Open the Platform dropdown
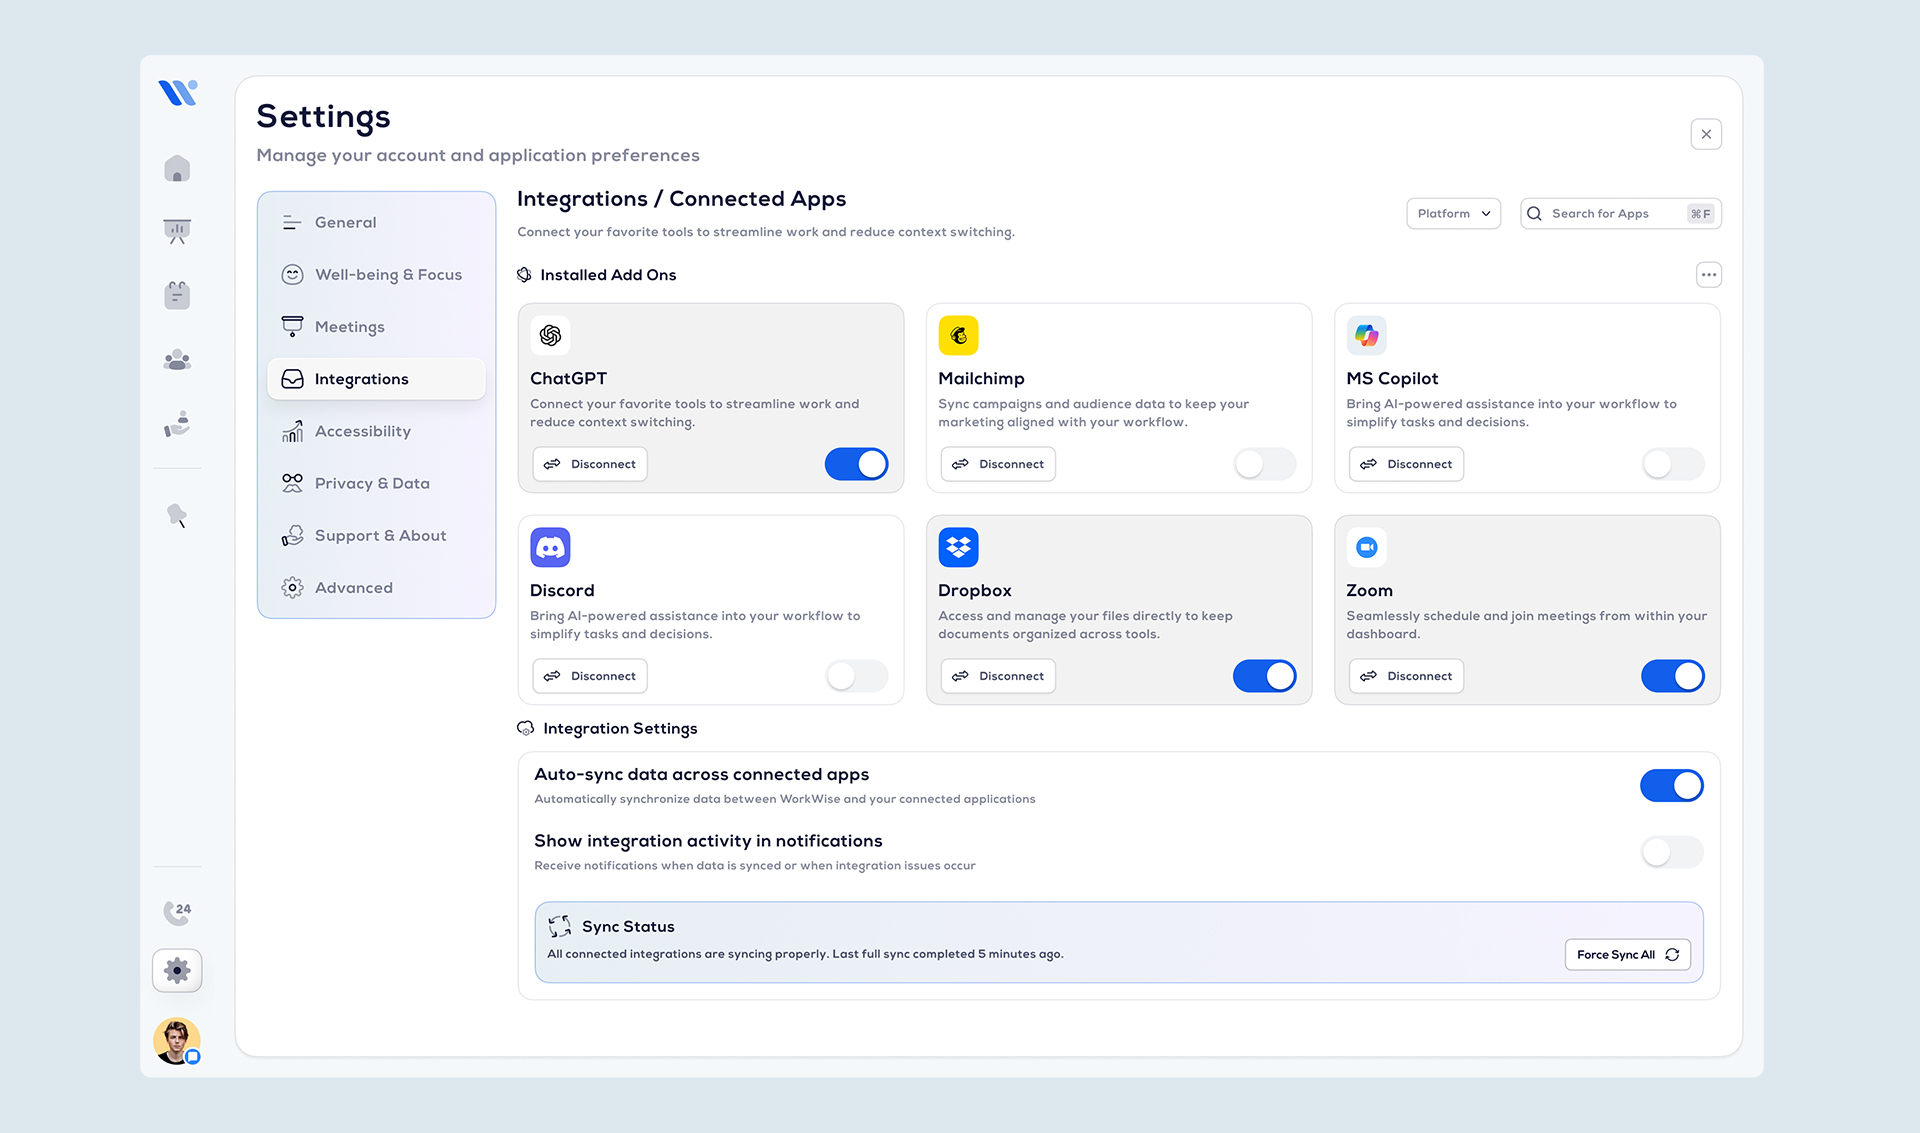 (1452, 213)
